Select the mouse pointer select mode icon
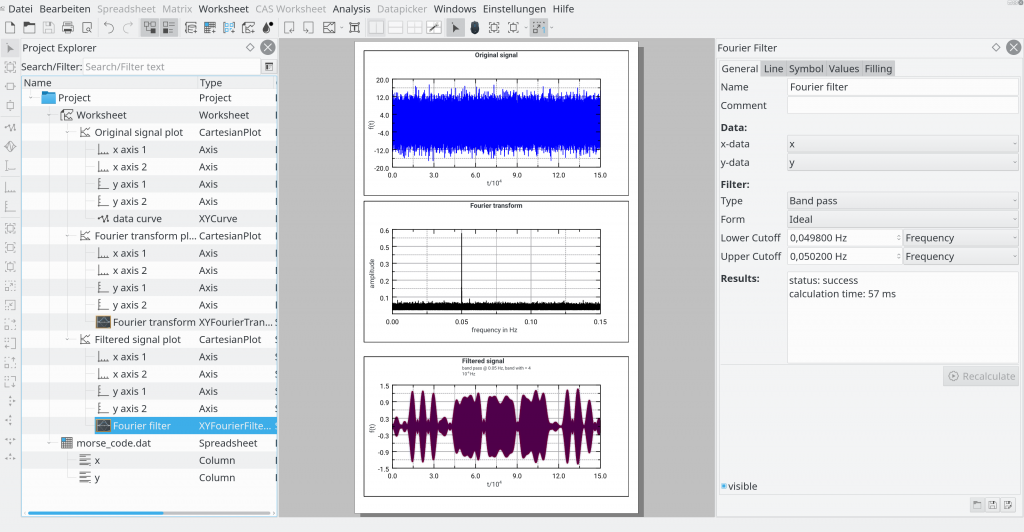This screenshot has height=532, width=1024. click(x=455, y=28)
